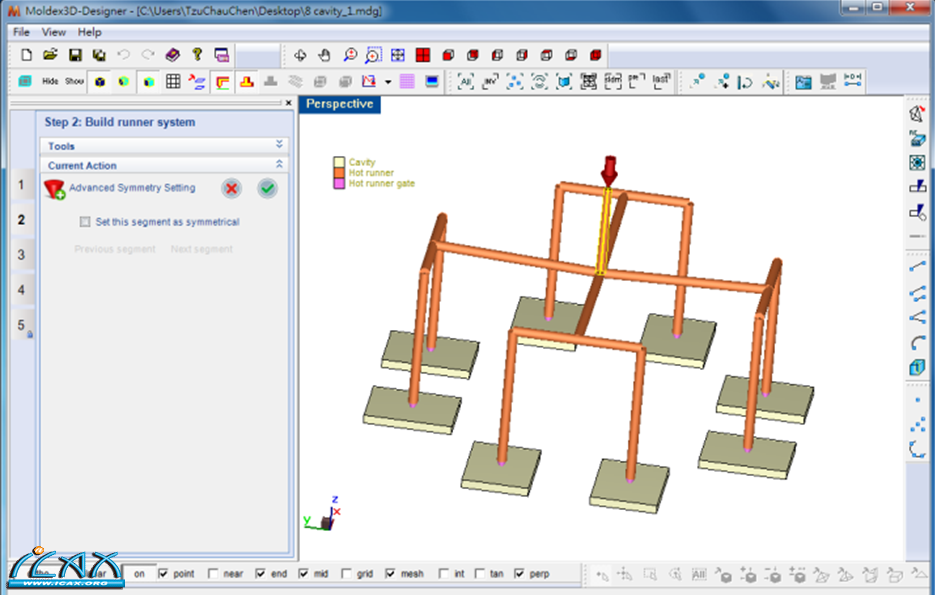
Task: Go to step 3 in the sidebar
Action: click(21, 255)
